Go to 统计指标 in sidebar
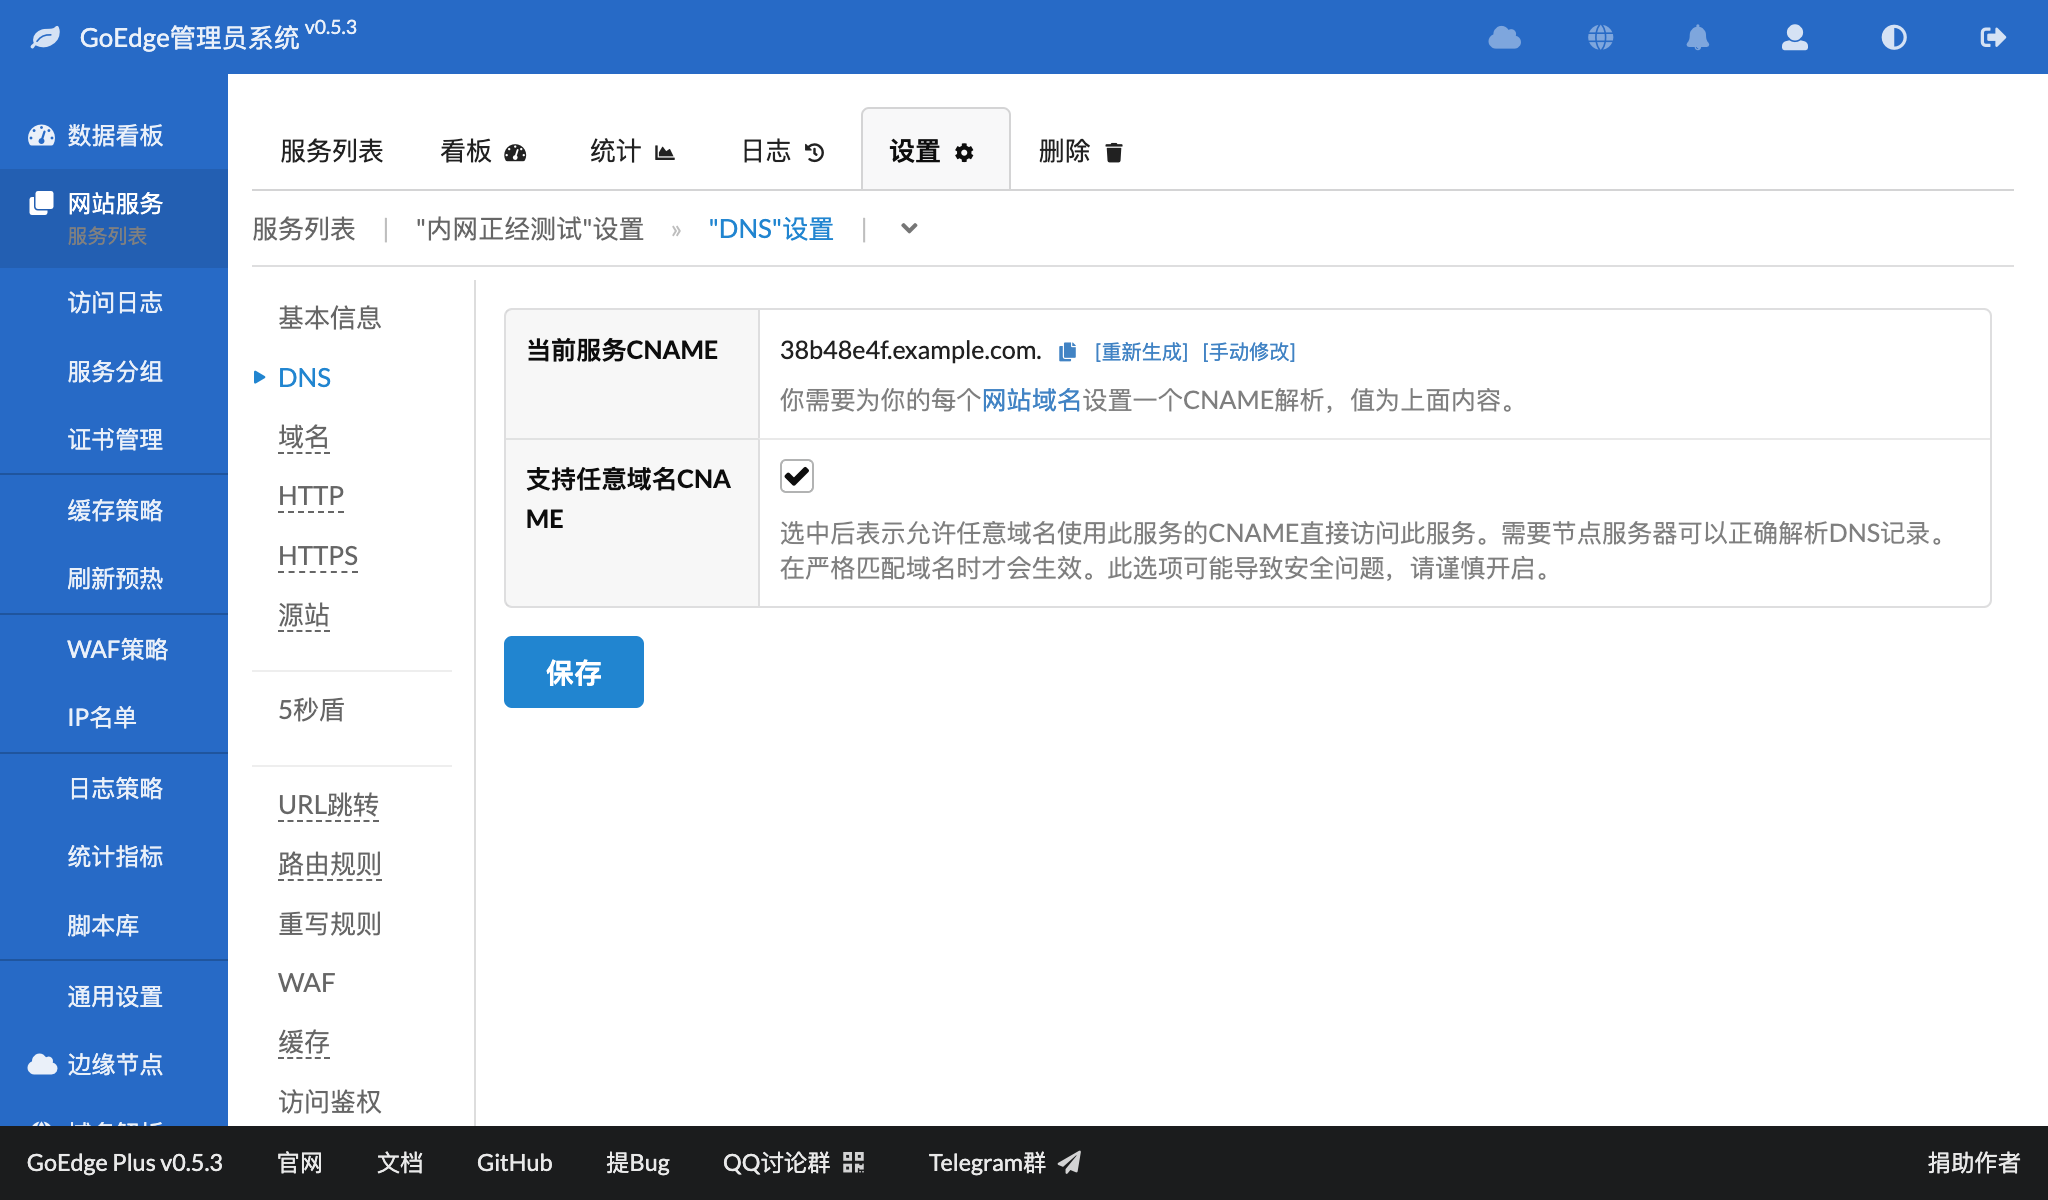The width and height of the screenshot is (2048, 1200). 114,857
